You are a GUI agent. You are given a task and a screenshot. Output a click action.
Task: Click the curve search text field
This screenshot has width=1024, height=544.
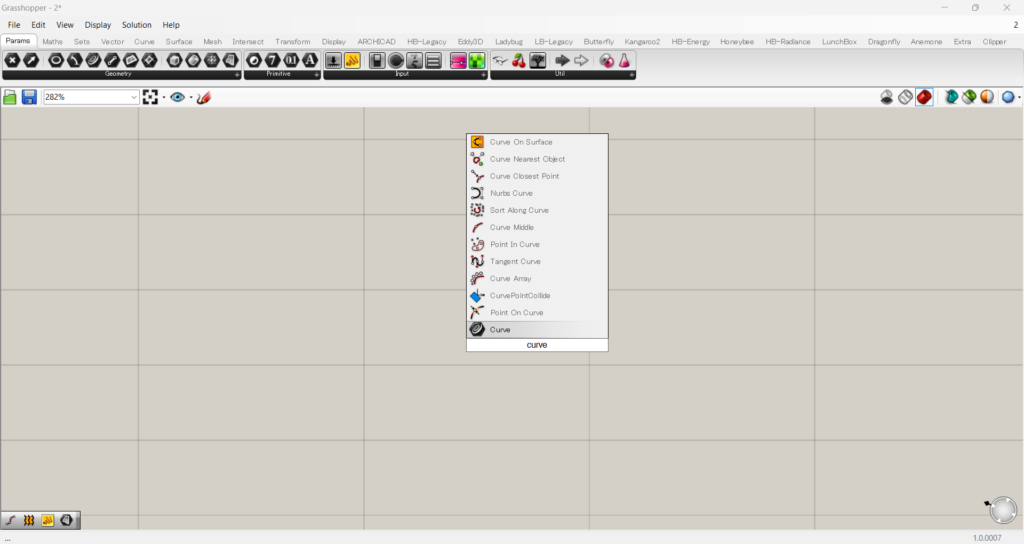click(x=537, y=345)
